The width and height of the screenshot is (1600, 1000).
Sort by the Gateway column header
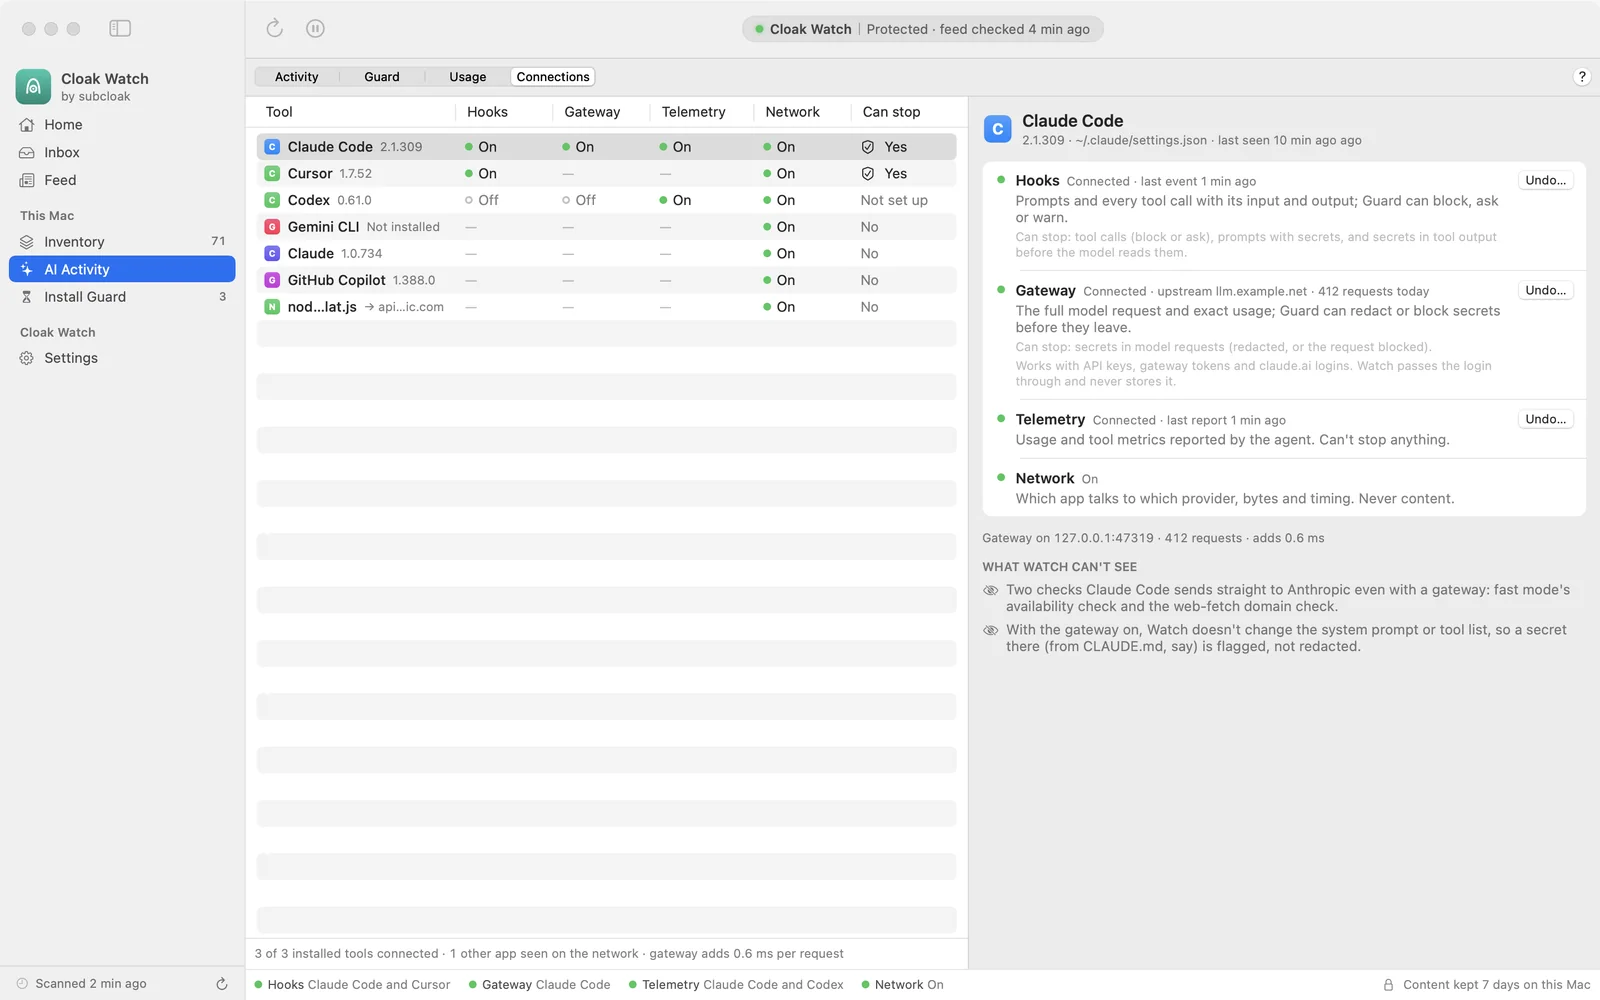(592, 112)
